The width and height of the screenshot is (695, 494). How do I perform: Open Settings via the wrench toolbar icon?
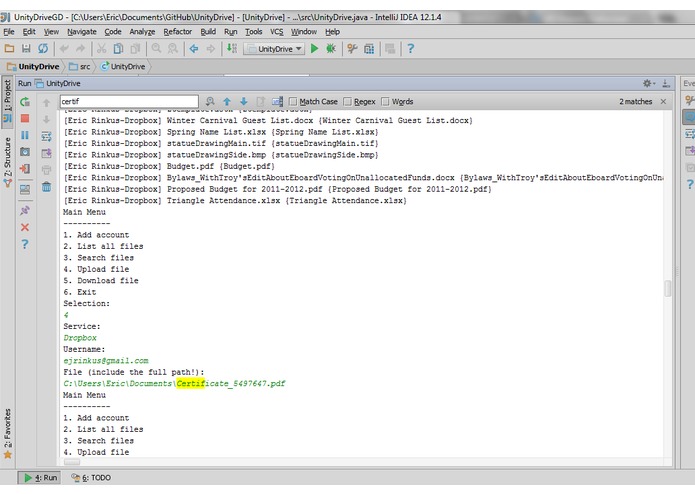[352, 49]
